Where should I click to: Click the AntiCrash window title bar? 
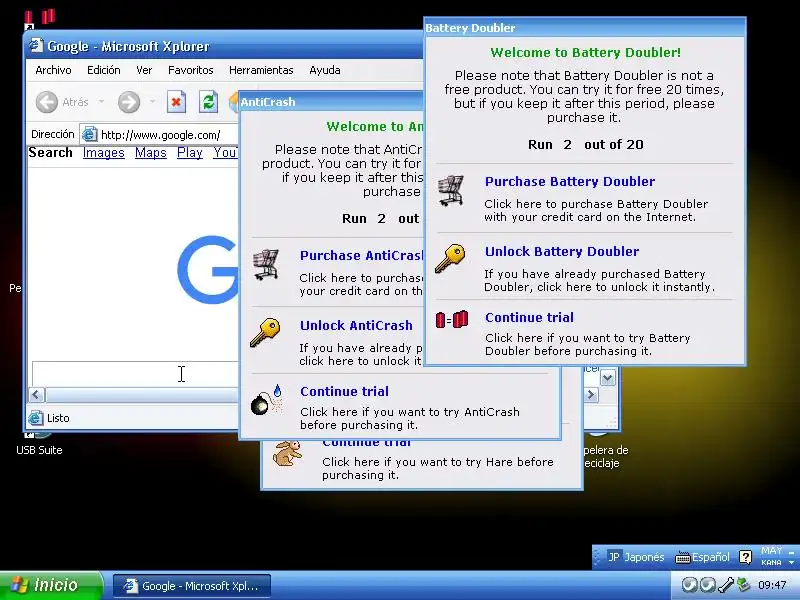pyautogui.click(x=332, y=102)
